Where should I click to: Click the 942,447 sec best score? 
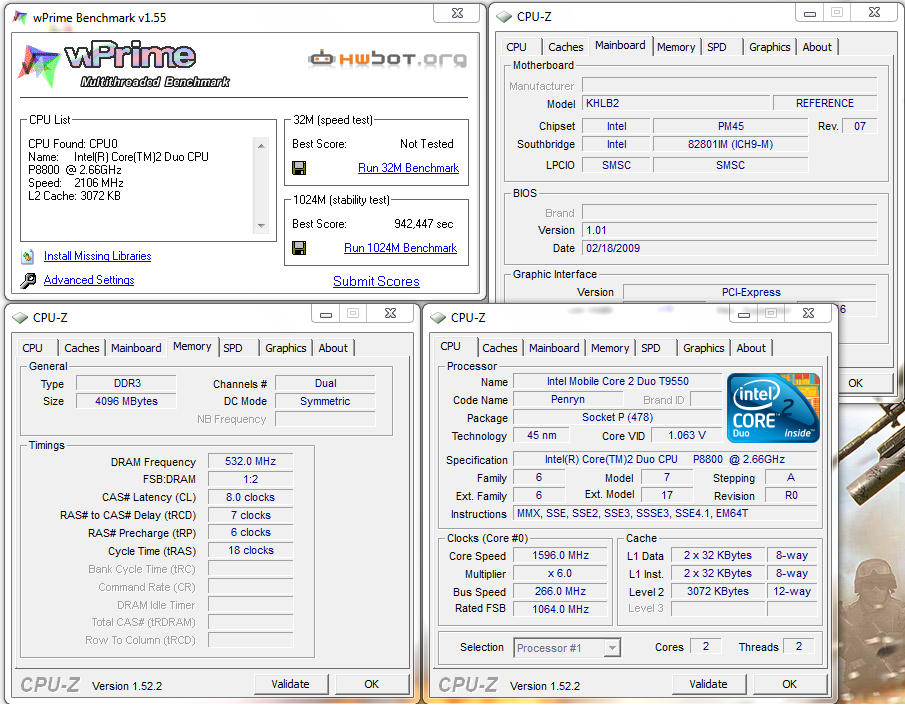(x=424, y=224)
